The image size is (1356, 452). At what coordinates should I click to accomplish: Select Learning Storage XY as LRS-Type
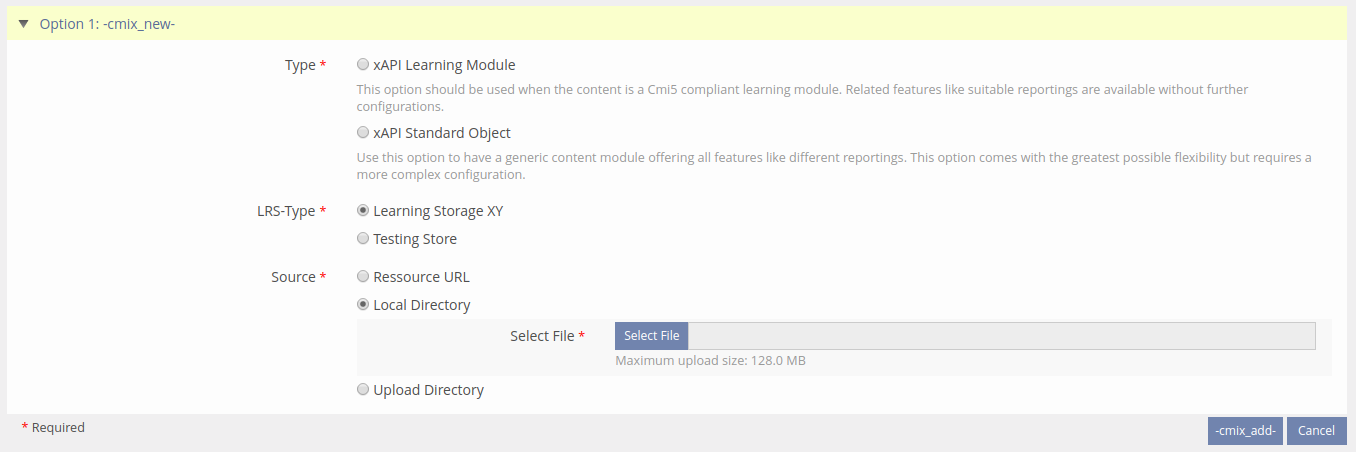[363, 211]
